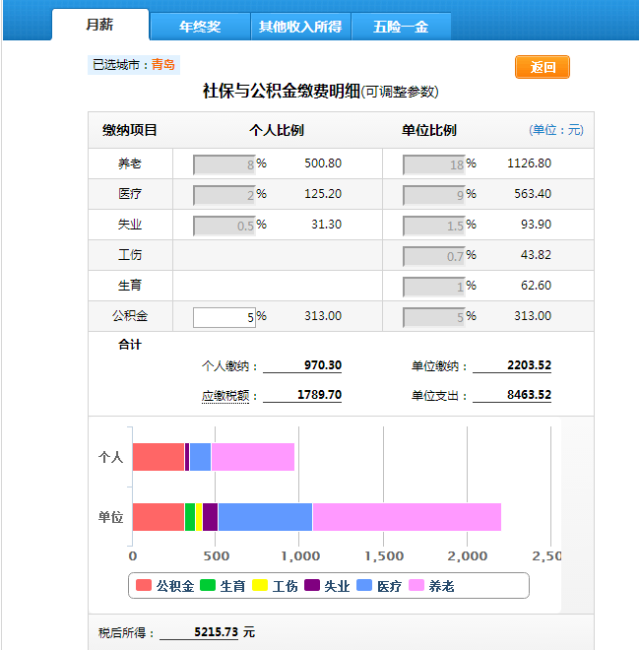The height and width of the screenshot is (650, 640).
Task: Click the employer 养老 18% field
Action: pos(434,164)
